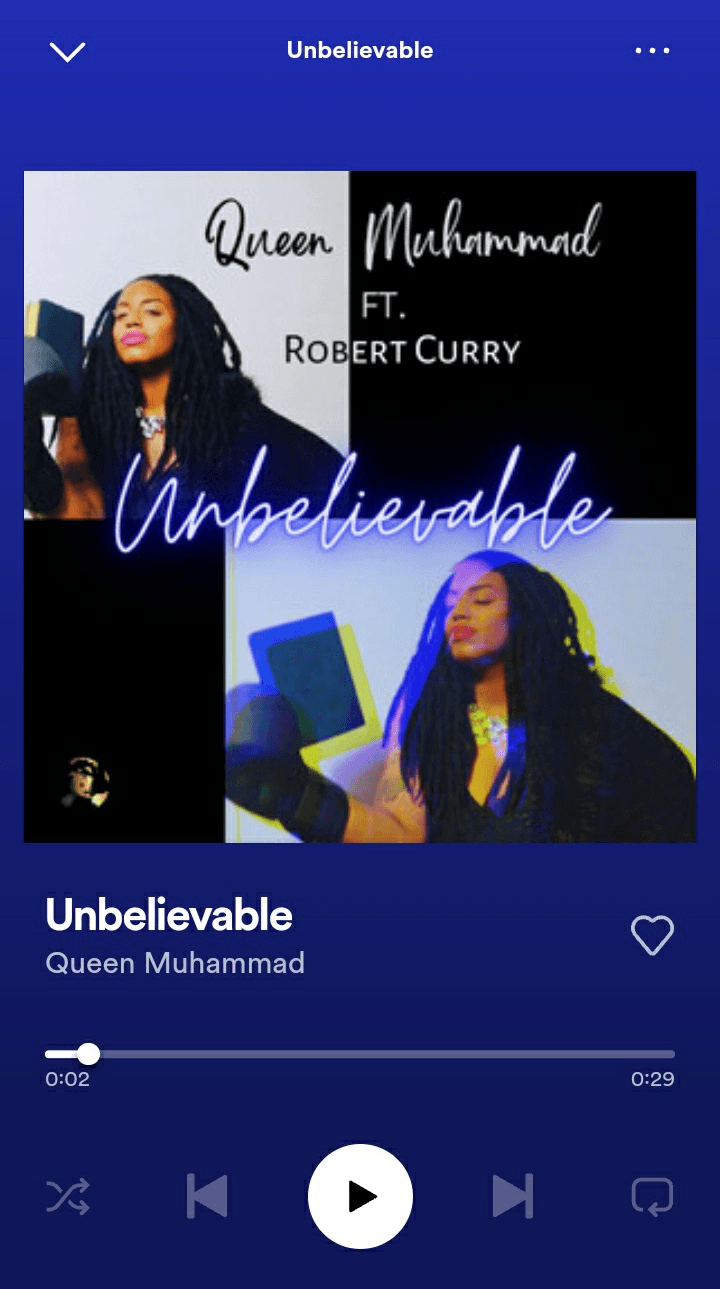Skip to previous track
The height and width of the screenshot is (1289, 720).
(207, 1196)
